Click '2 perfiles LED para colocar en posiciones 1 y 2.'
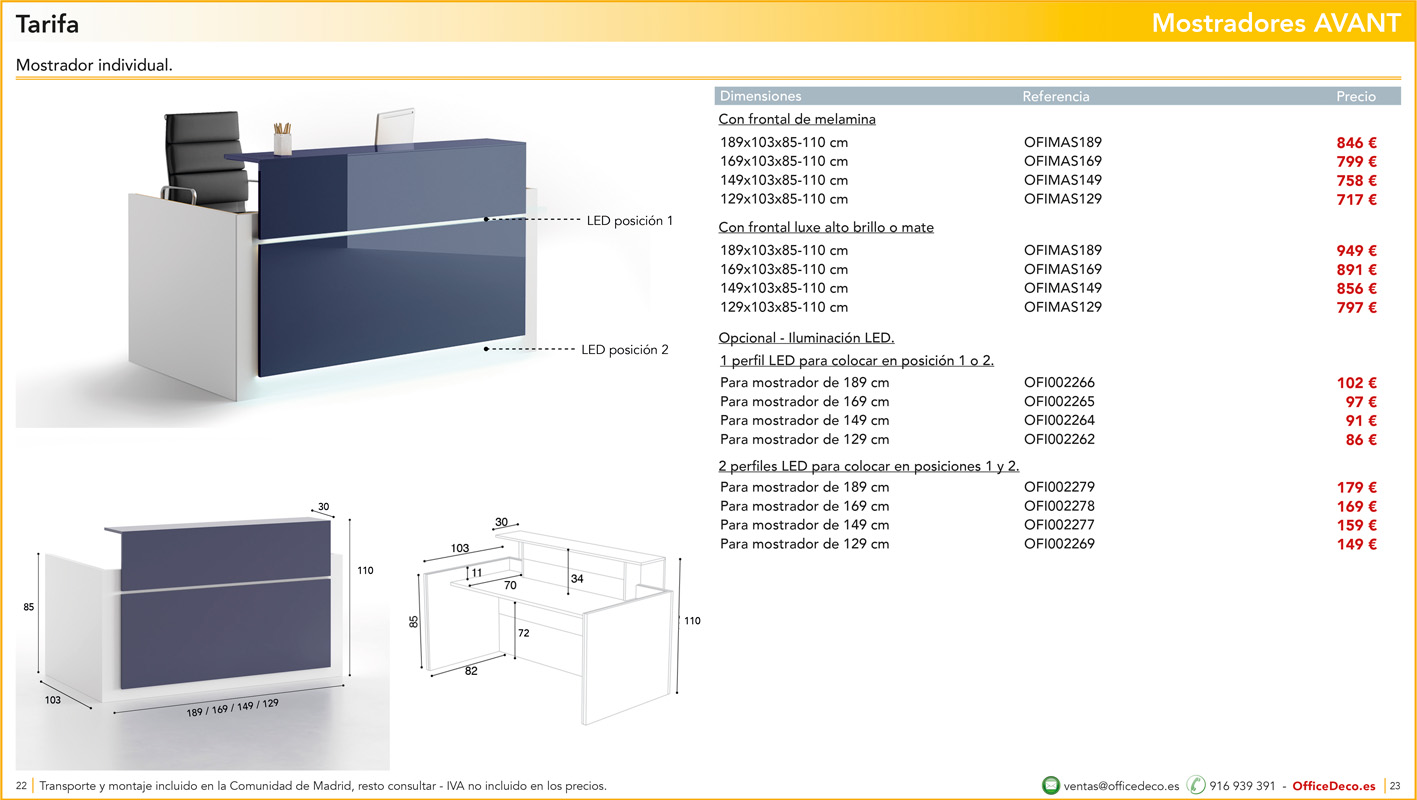Image resolution: width=1417 pixels, height=800 pixels. coord(869,466)
